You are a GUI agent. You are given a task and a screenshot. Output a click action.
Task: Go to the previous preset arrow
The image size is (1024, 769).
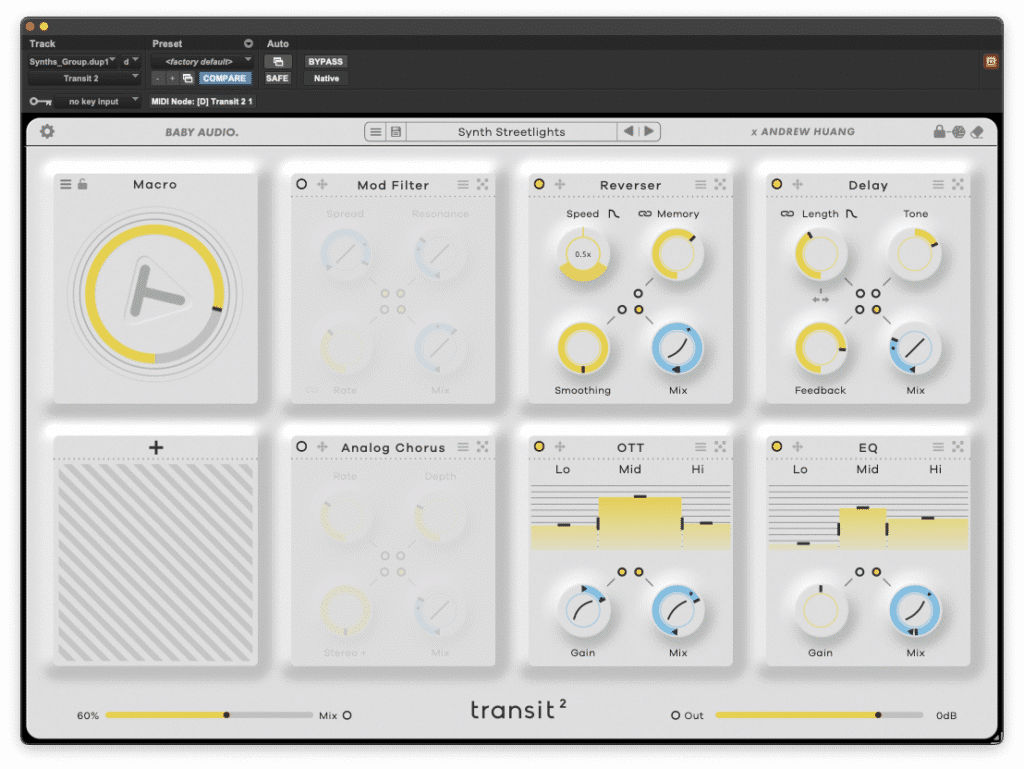[x=628, y=131]
